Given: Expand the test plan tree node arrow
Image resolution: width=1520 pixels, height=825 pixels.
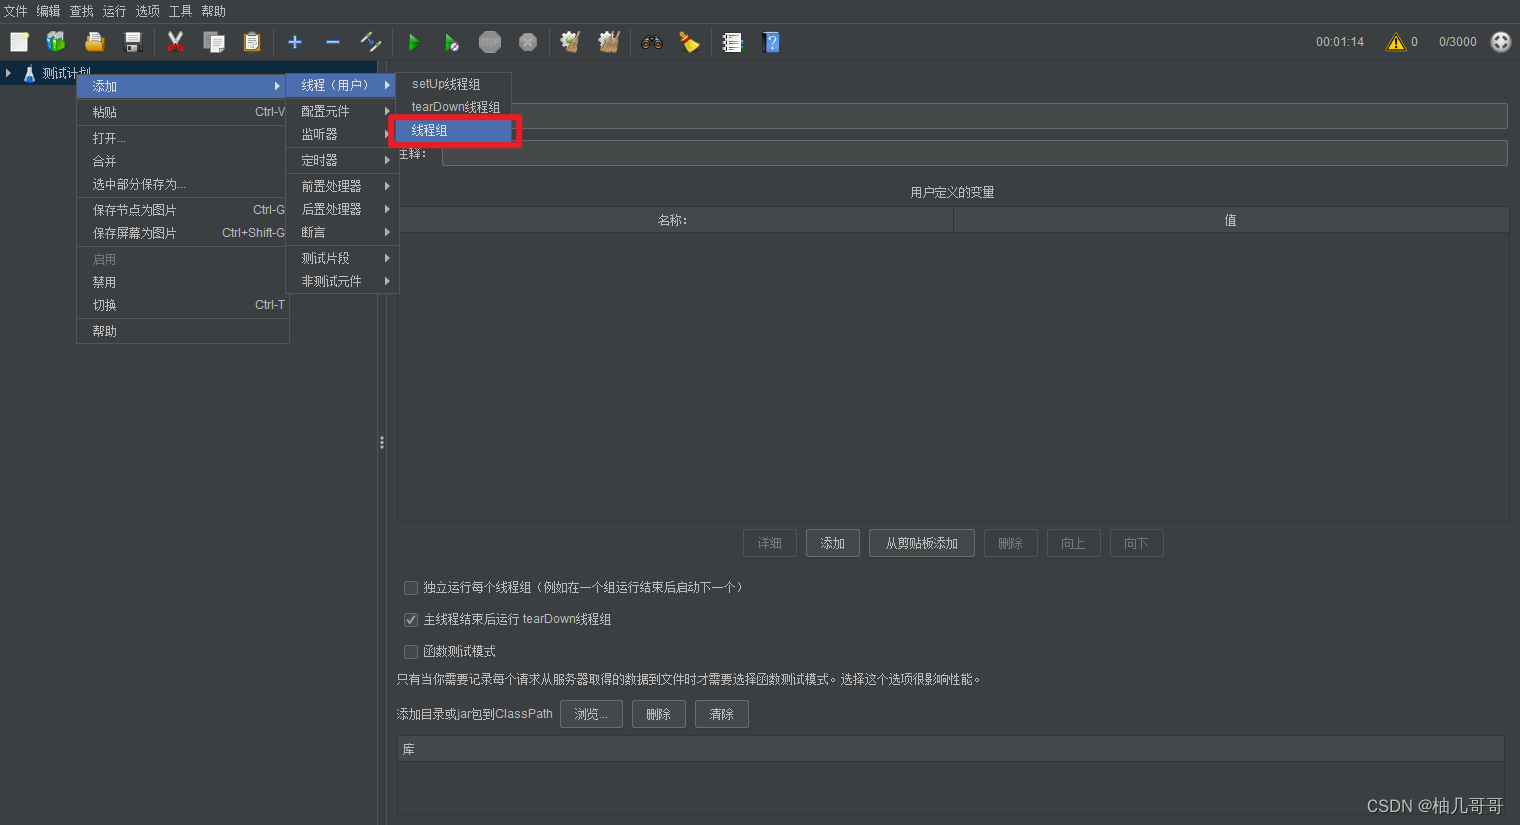Looking at the screenshot, I should (x=8, y=73).
